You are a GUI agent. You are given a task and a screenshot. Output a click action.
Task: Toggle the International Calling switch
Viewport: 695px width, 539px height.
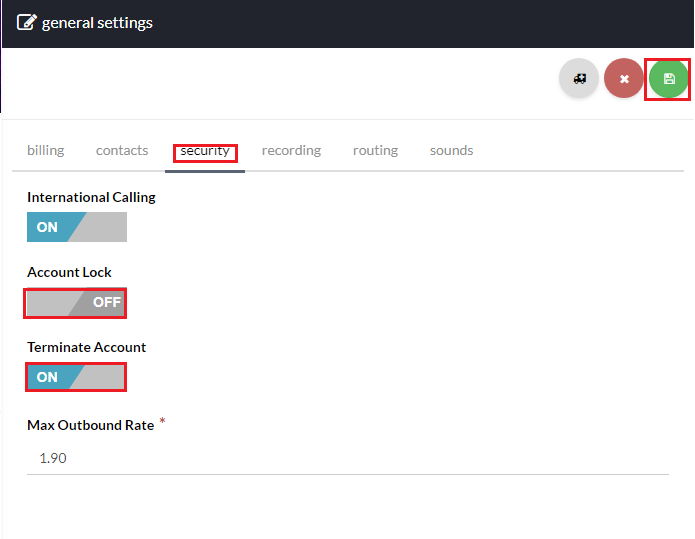click(x=77, y=227)
